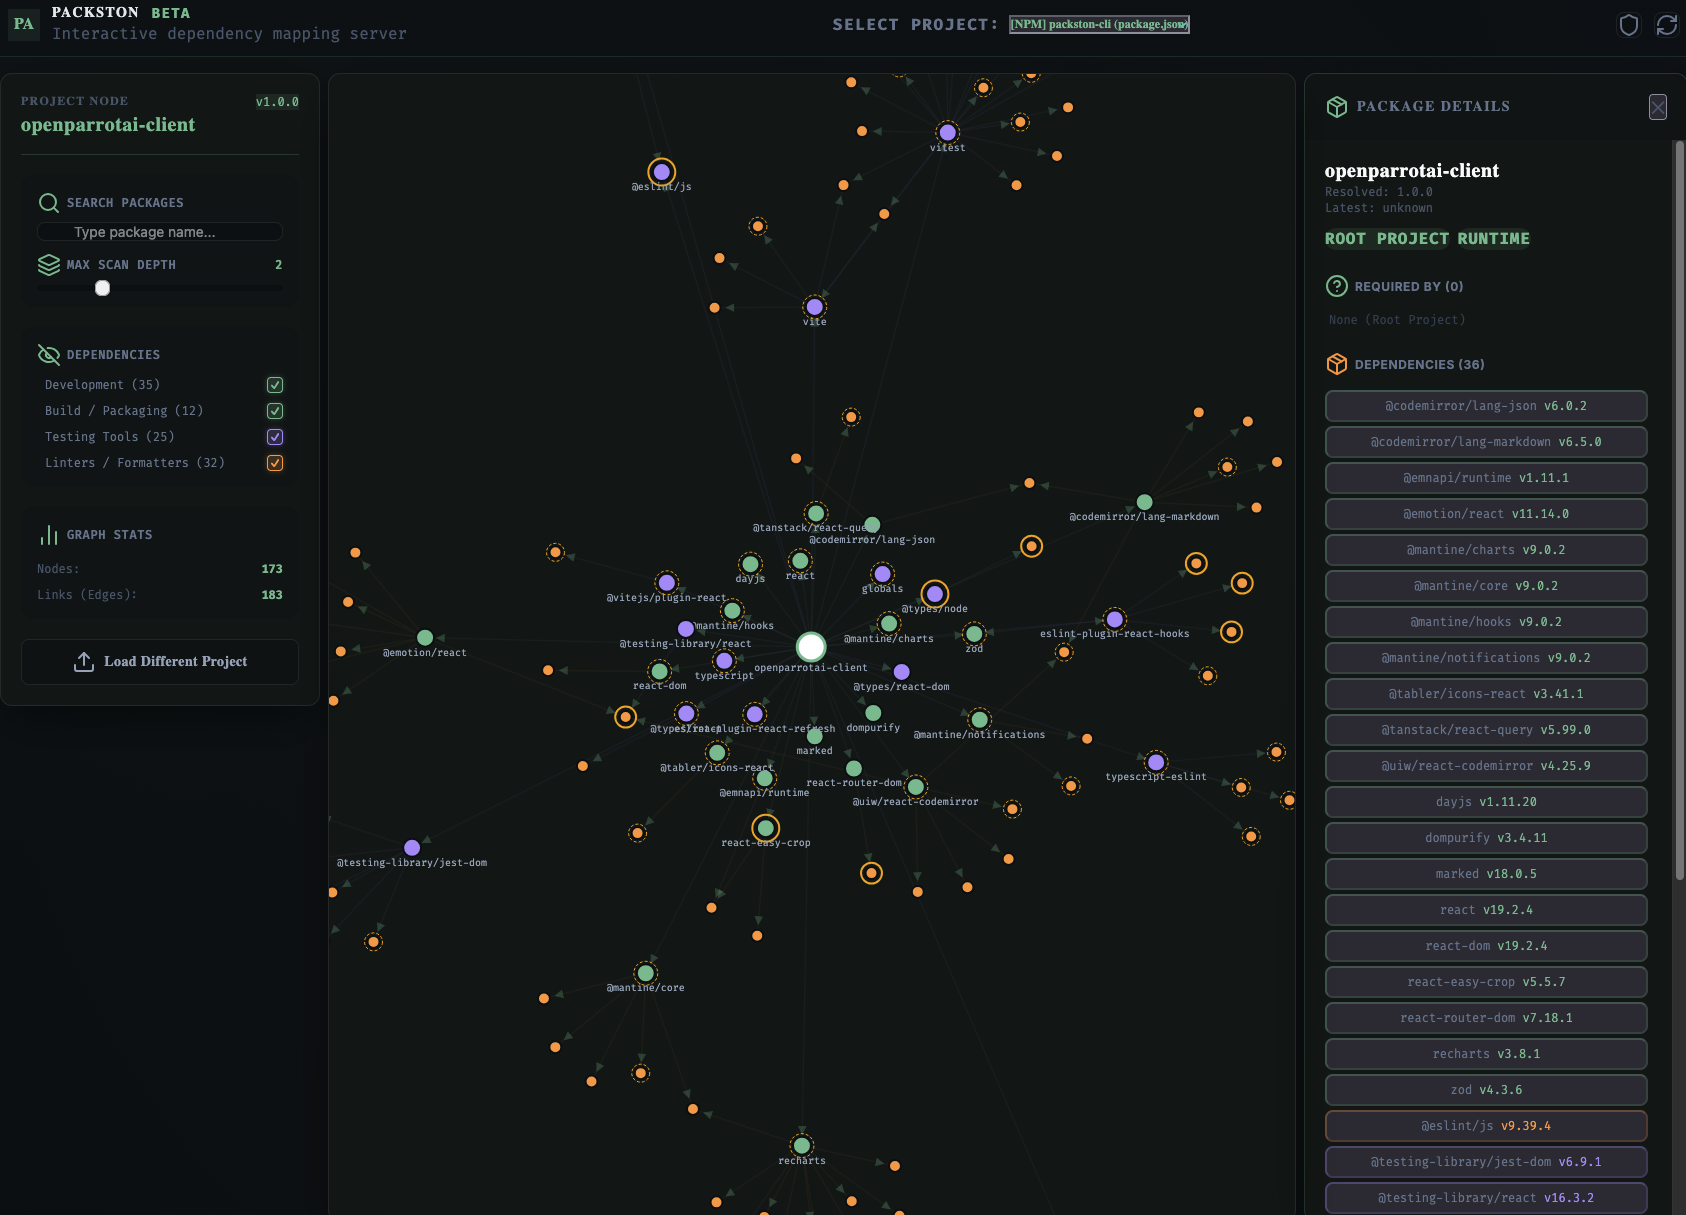
Task: Click the Package Details box icon
Action: click(x=1337, y=107)
